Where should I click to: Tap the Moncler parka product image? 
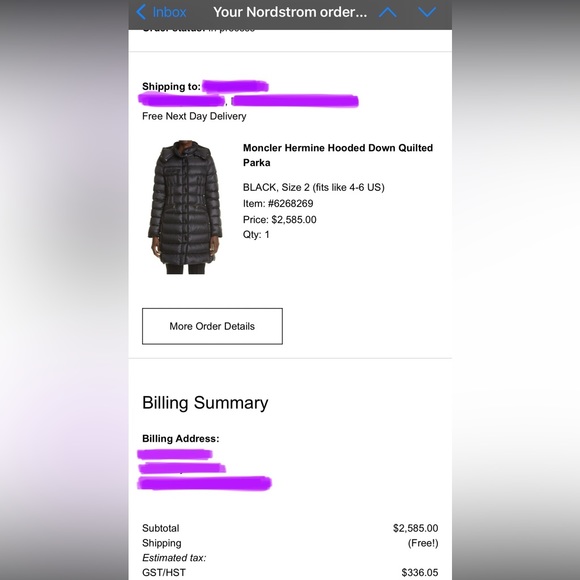[185, 207]
